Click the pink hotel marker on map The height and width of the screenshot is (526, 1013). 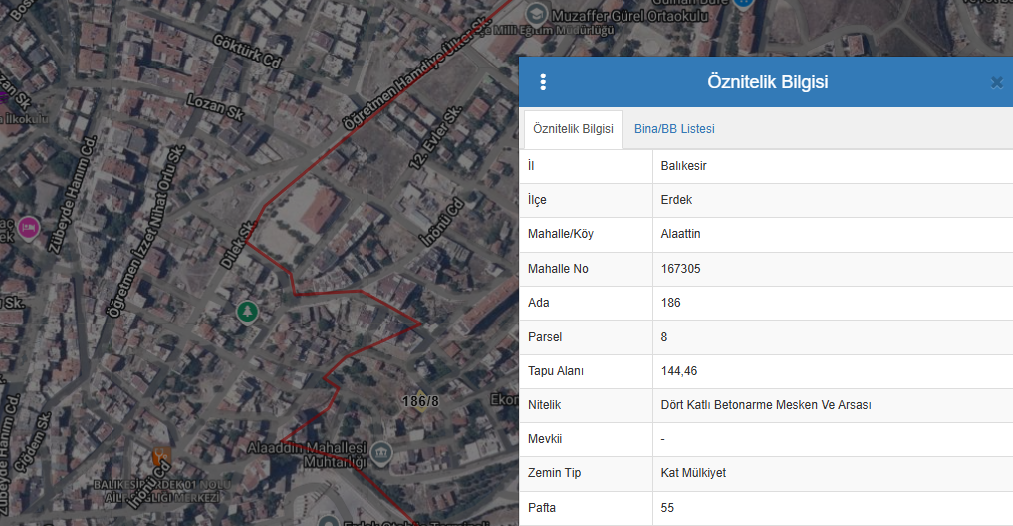tap(28, 228)
